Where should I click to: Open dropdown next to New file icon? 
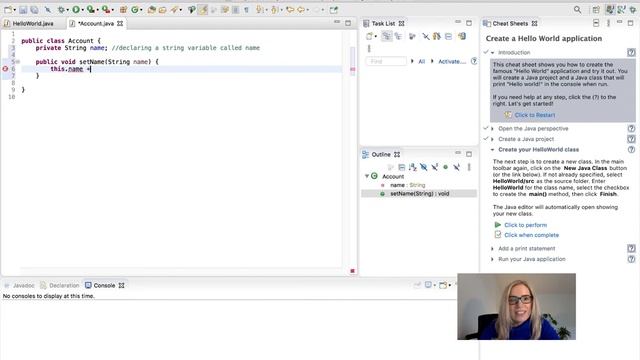click(14, 10)
